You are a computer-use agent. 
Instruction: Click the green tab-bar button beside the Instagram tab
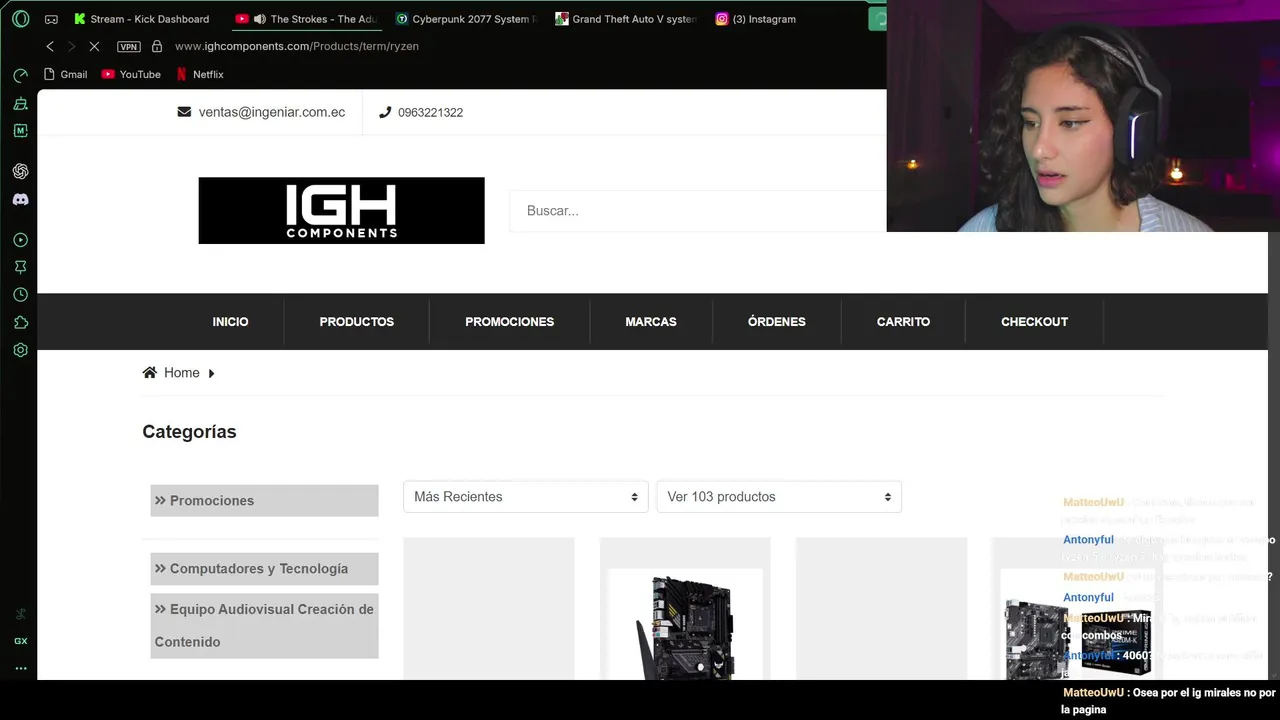[878, 19]
